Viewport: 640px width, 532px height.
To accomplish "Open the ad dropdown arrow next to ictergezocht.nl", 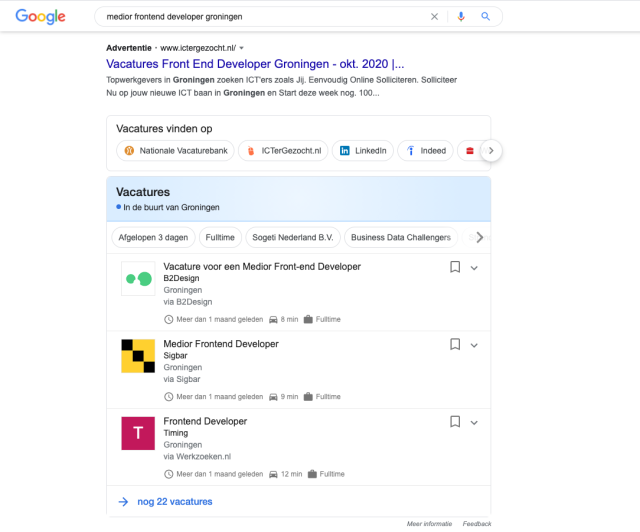I will (x=242, y=48).
